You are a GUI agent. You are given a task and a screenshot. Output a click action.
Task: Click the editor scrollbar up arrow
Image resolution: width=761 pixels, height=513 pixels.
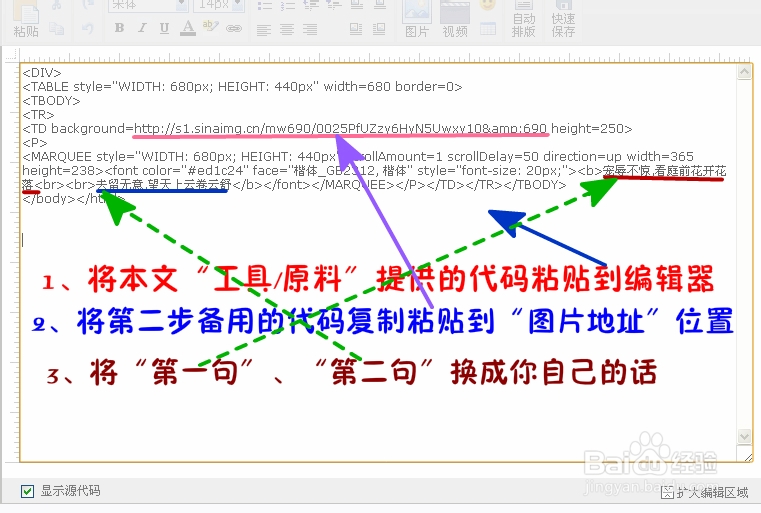744,72
